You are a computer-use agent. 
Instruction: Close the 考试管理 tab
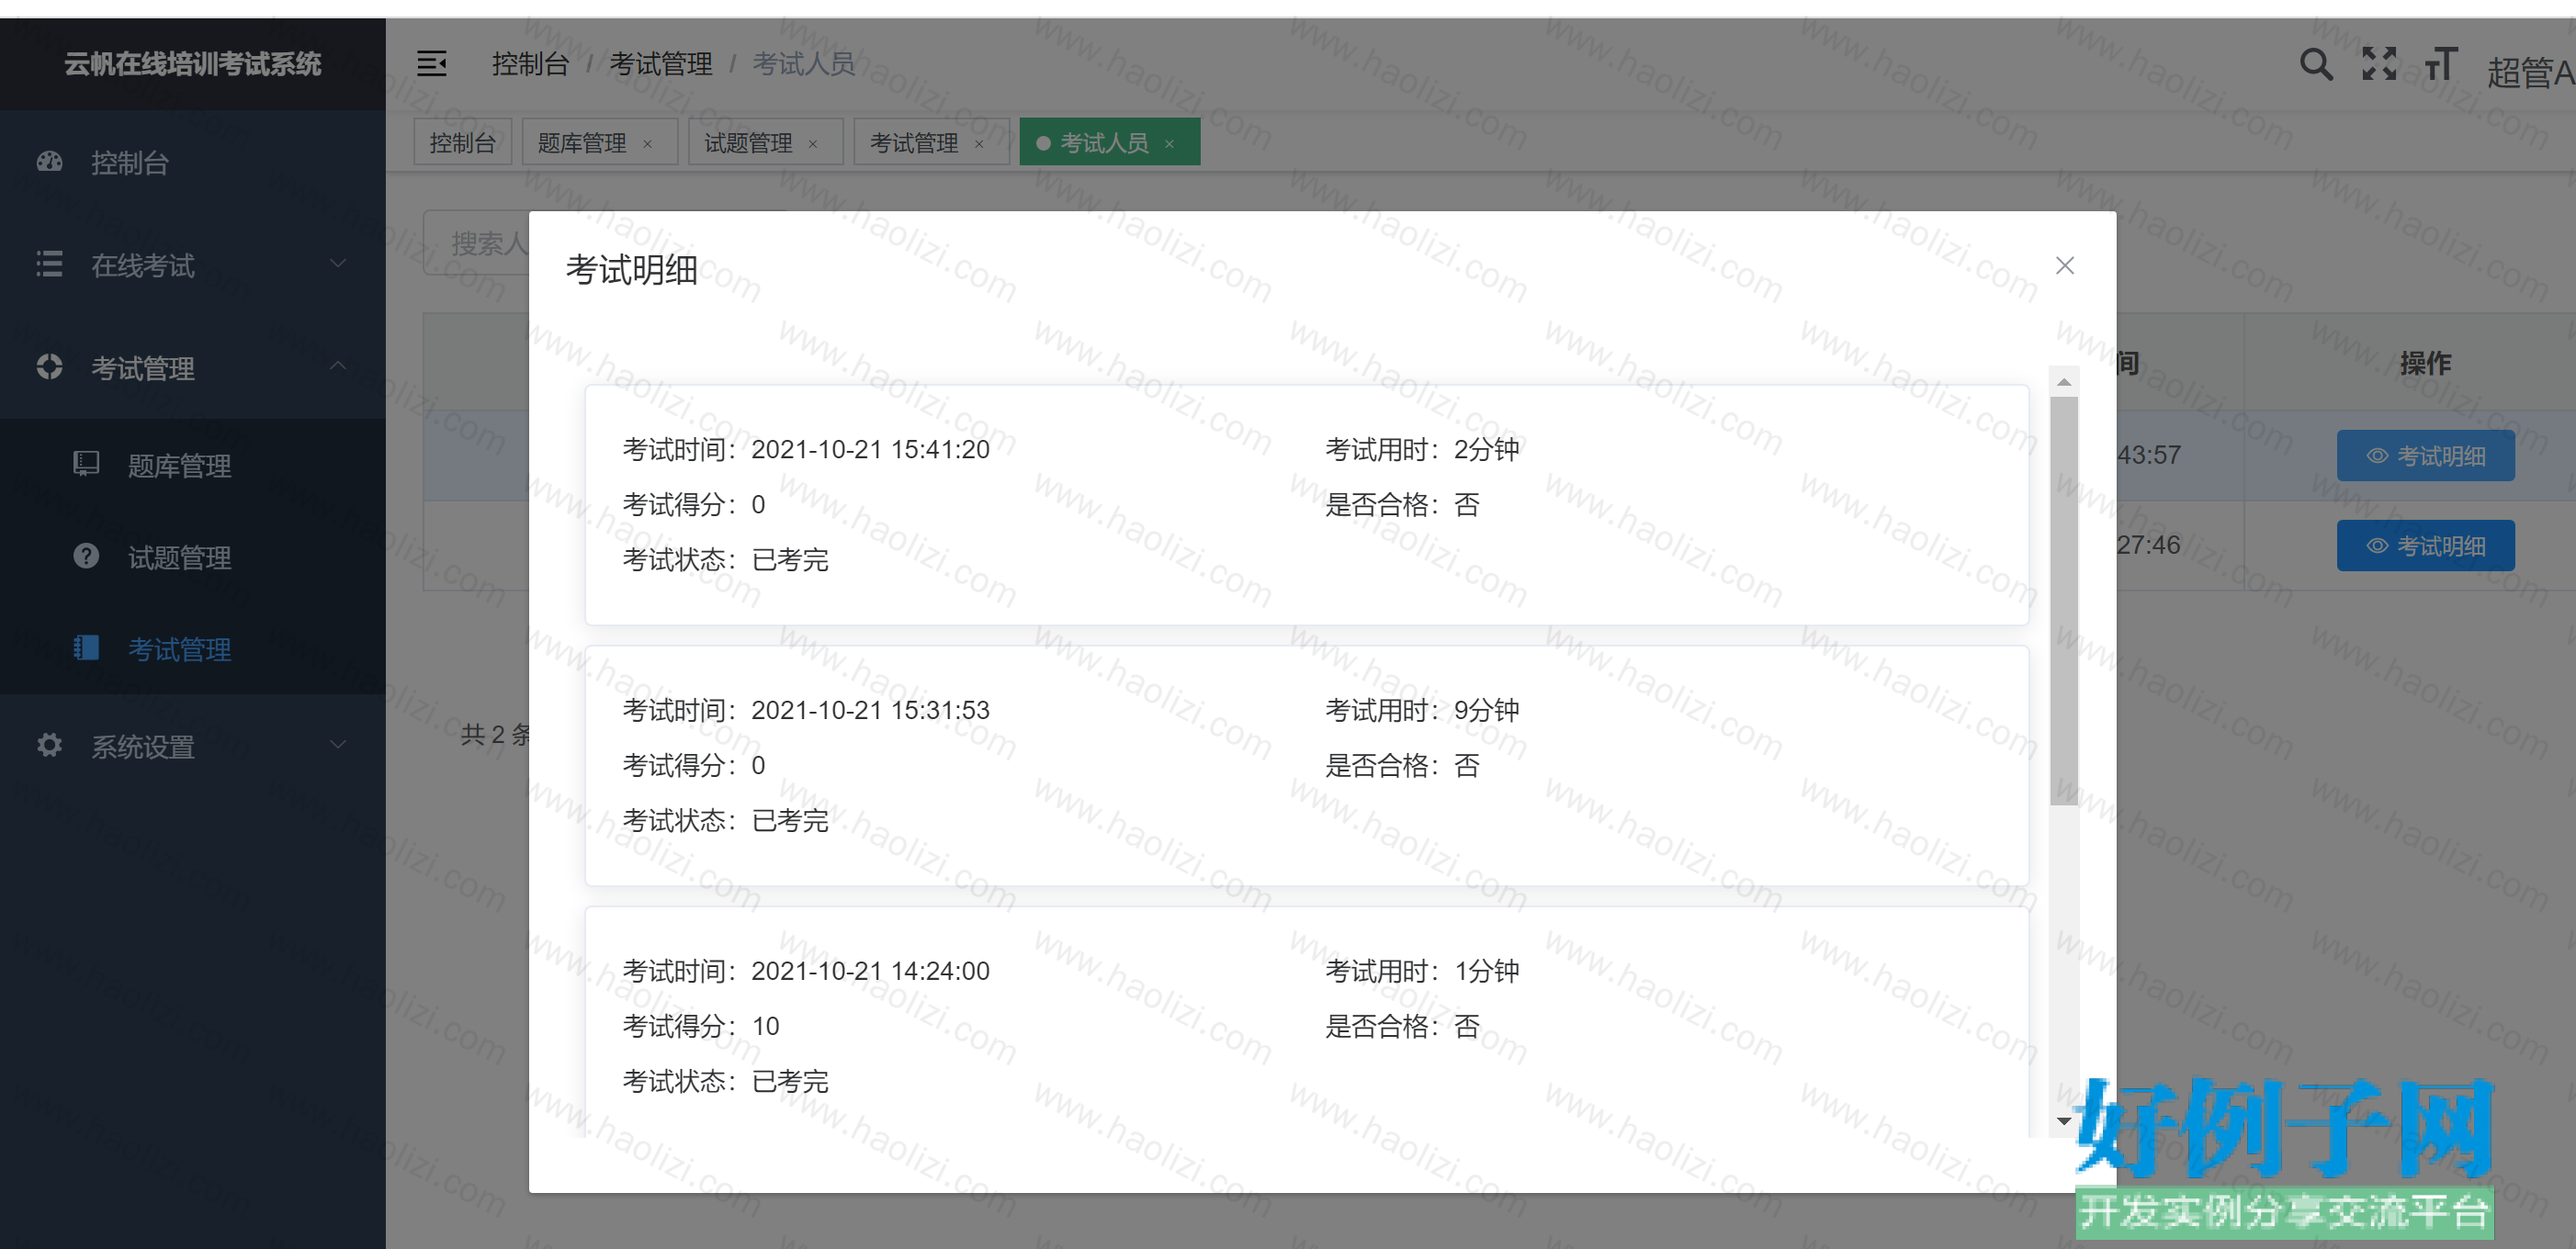tap(979, 144)
